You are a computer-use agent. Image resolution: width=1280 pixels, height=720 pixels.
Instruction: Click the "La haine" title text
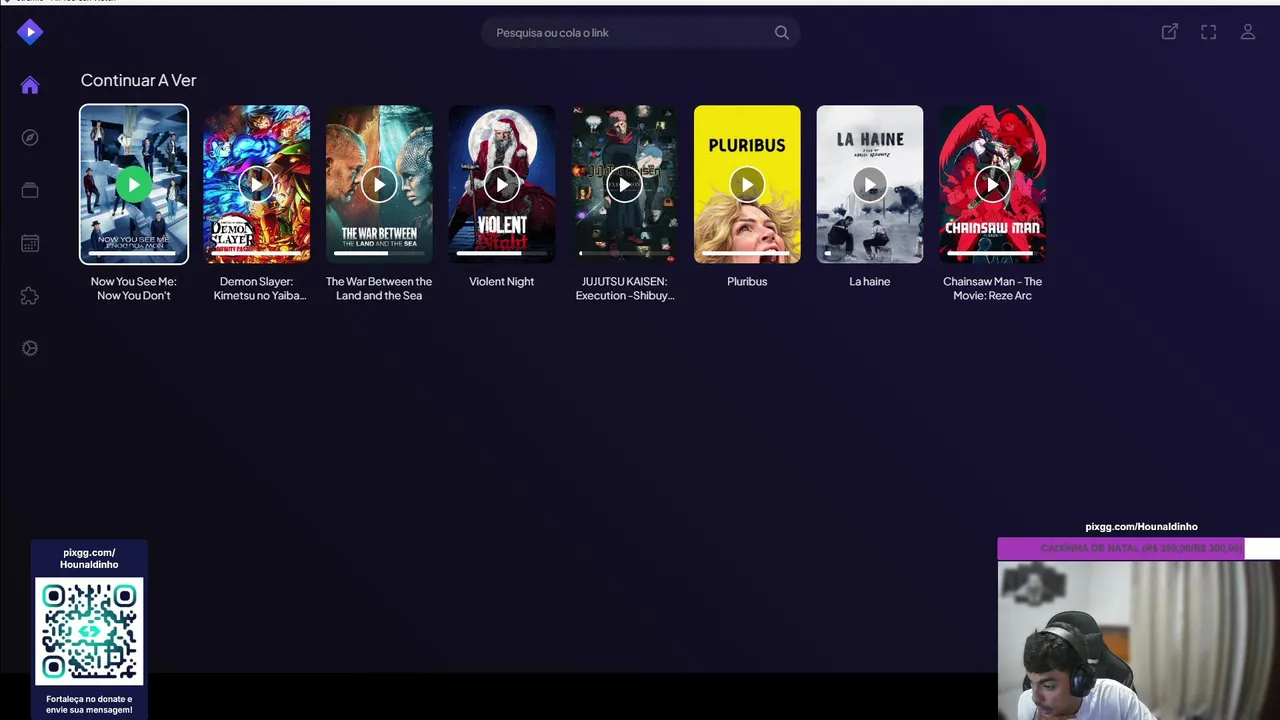(x=870, y=281)
